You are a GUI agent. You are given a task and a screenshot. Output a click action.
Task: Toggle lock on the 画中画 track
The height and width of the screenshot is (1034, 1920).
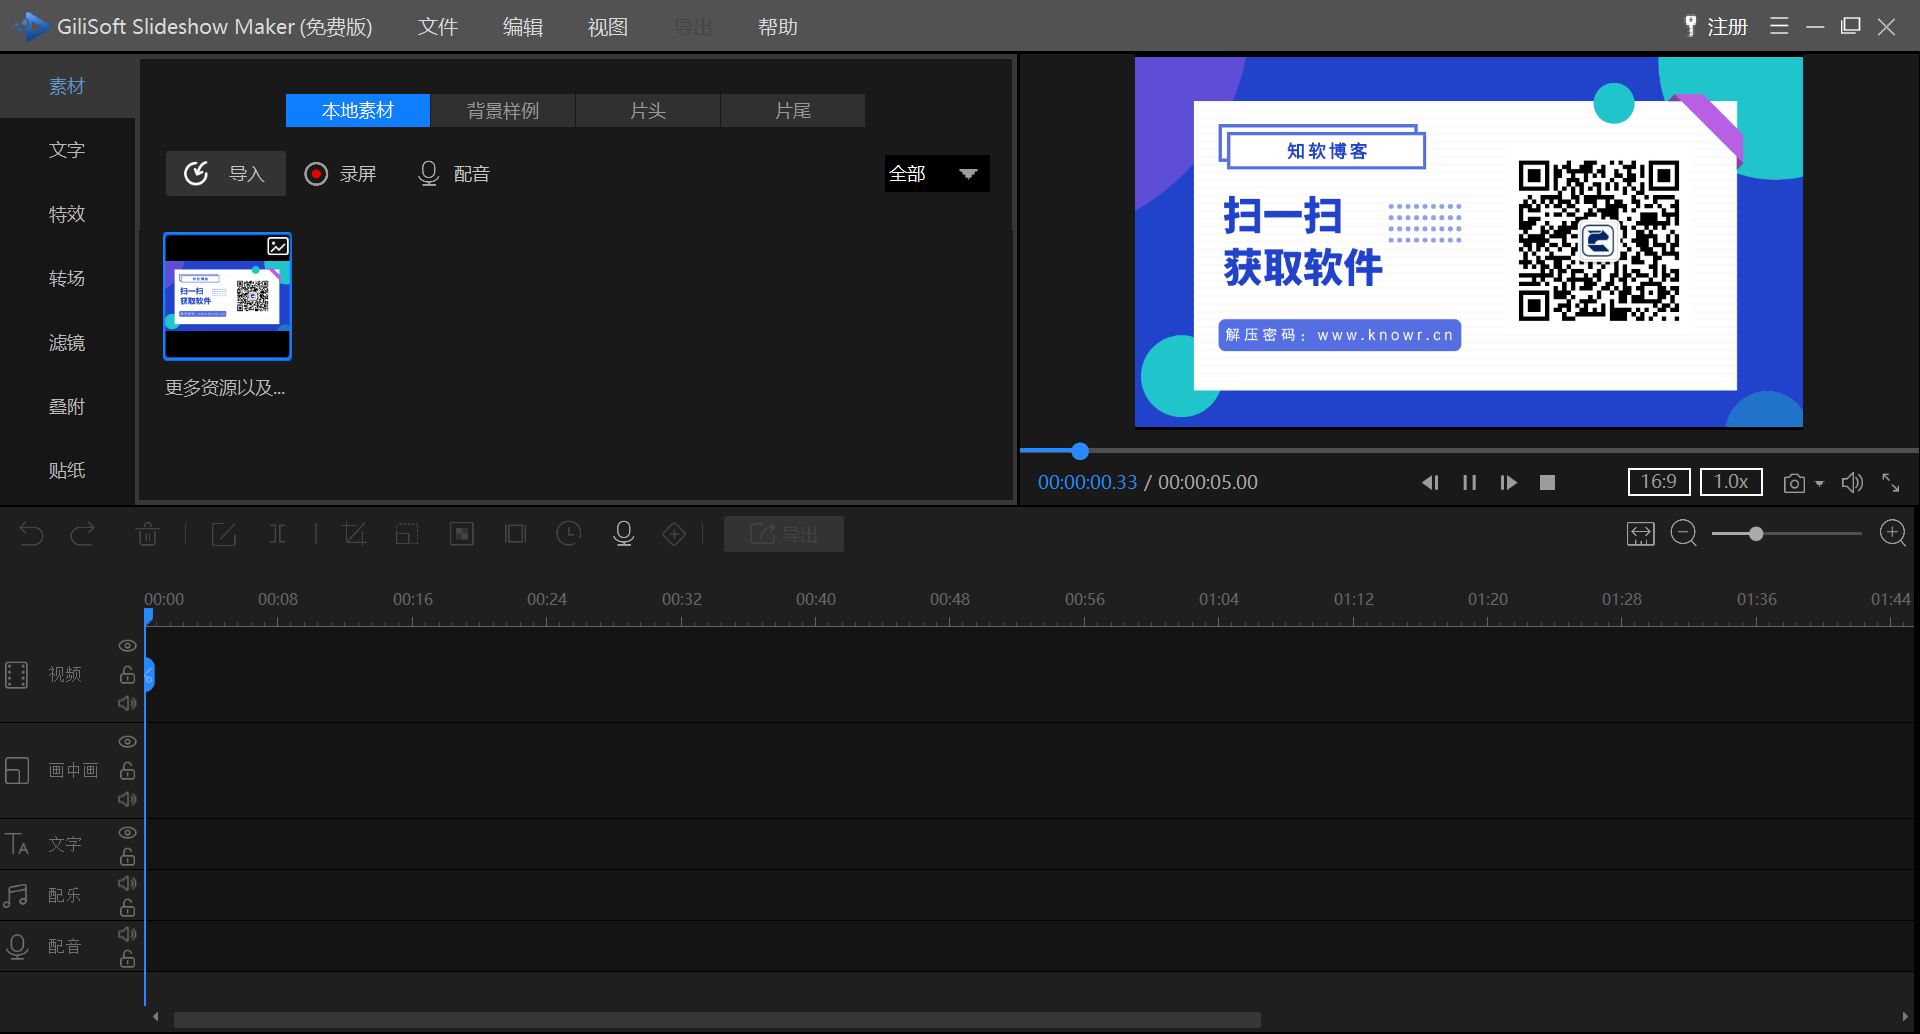coord(127,770)
